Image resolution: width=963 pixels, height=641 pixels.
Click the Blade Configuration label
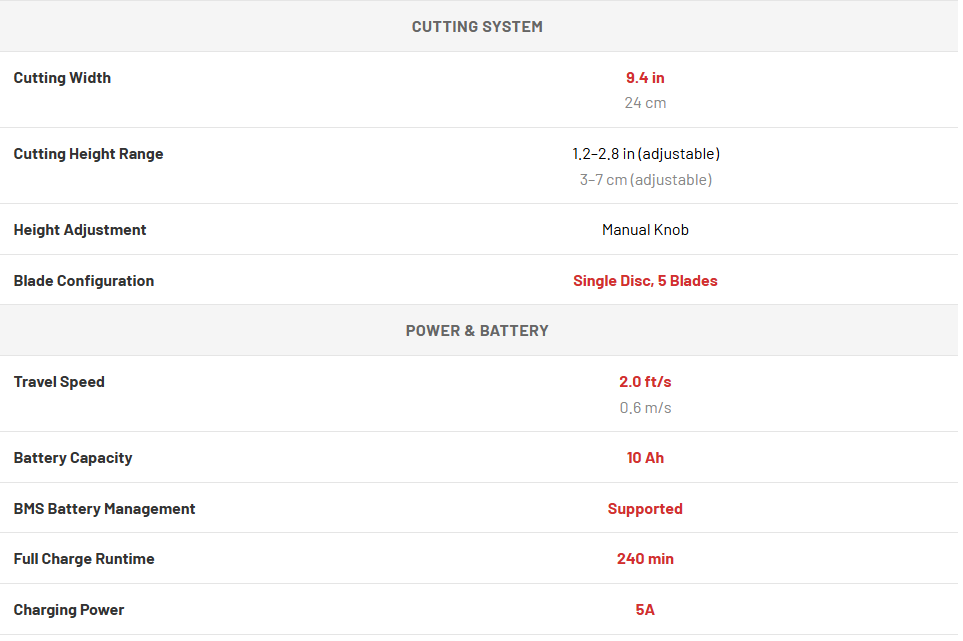point(84,281)
